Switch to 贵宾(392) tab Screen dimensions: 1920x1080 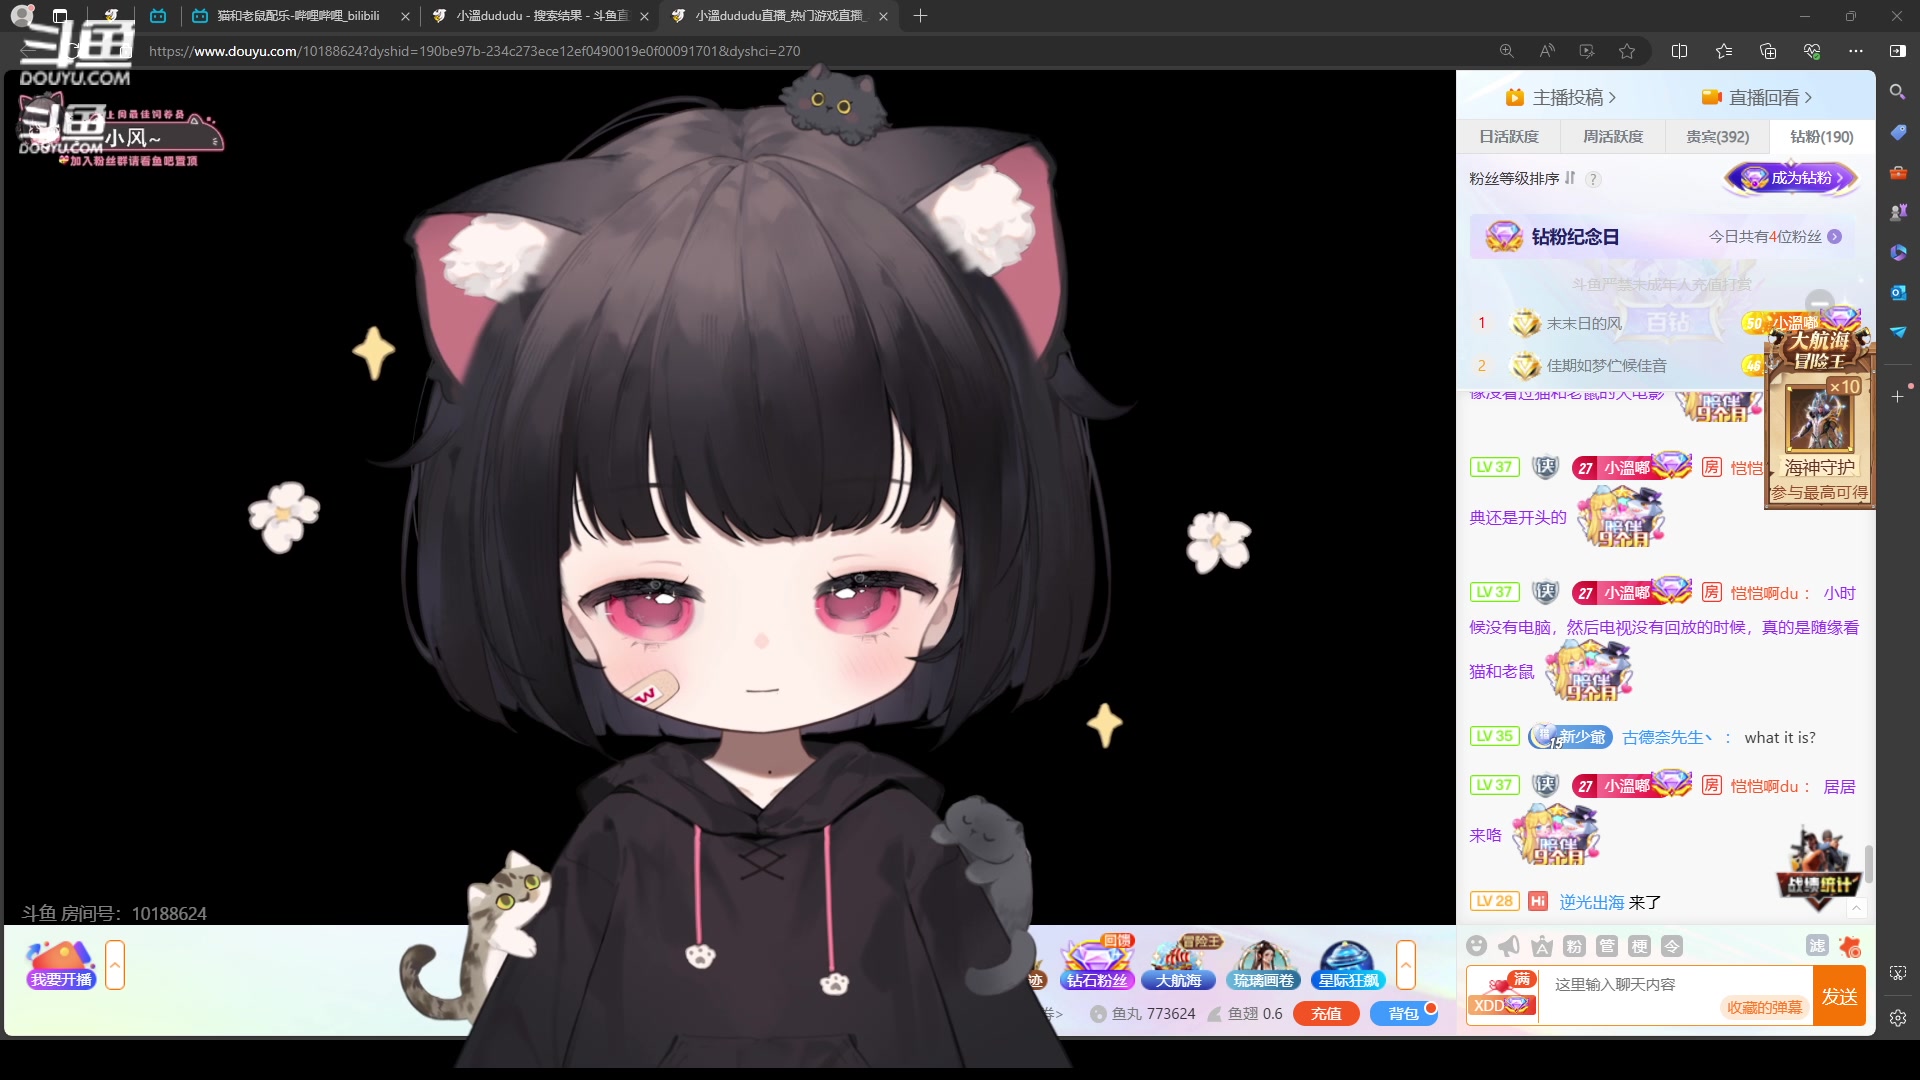1717,136
